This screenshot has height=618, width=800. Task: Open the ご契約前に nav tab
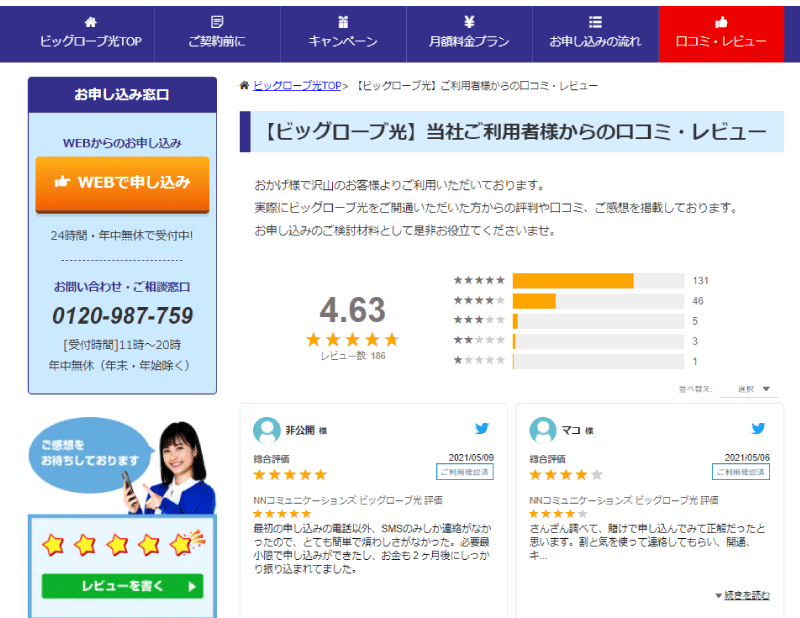[217, 34]
